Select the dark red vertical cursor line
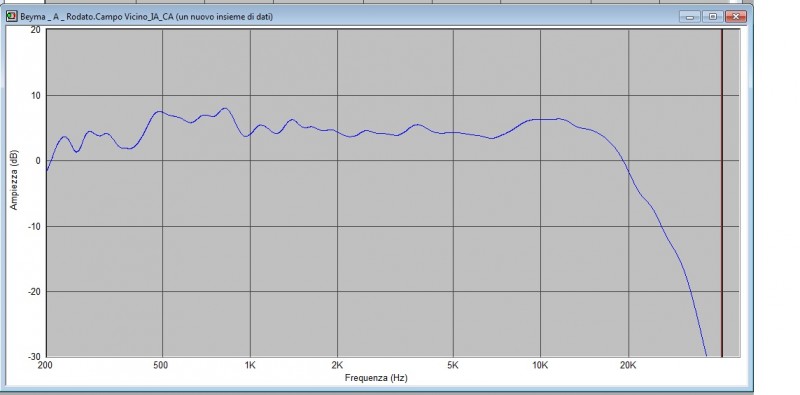This screenshot has height=395, width=800. [722, 193]
